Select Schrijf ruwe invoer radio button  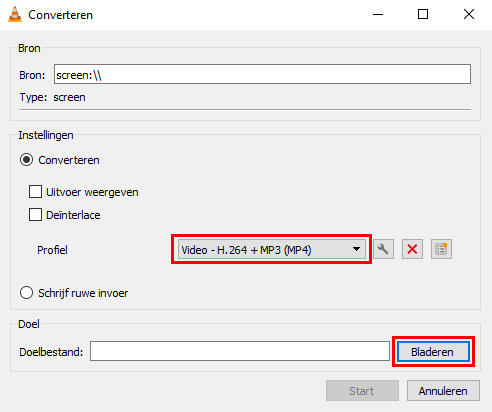(26, 293)
